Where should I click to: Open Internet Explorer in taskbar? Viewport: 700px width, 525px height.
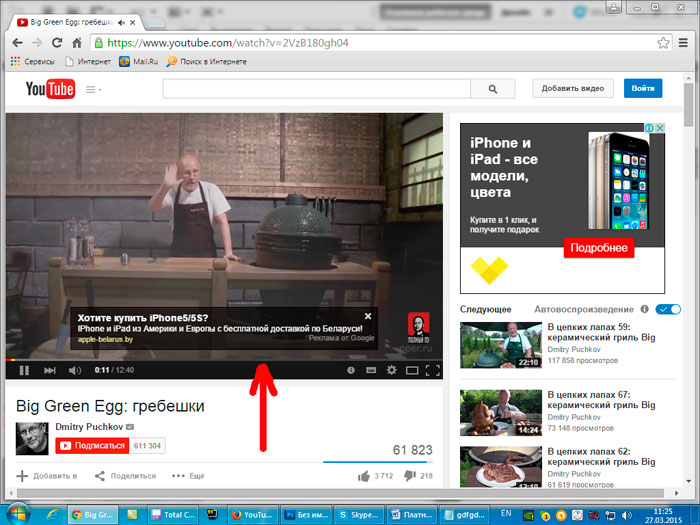click(x=52, y=515)
